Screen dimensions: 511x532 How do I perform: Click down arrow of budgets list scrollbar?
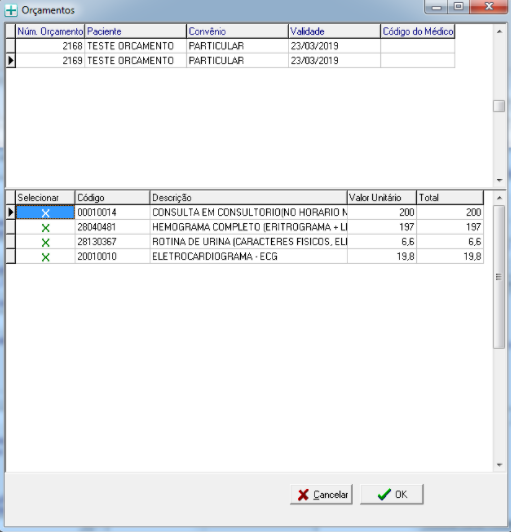pyautogui.click(x=499, y=180)
